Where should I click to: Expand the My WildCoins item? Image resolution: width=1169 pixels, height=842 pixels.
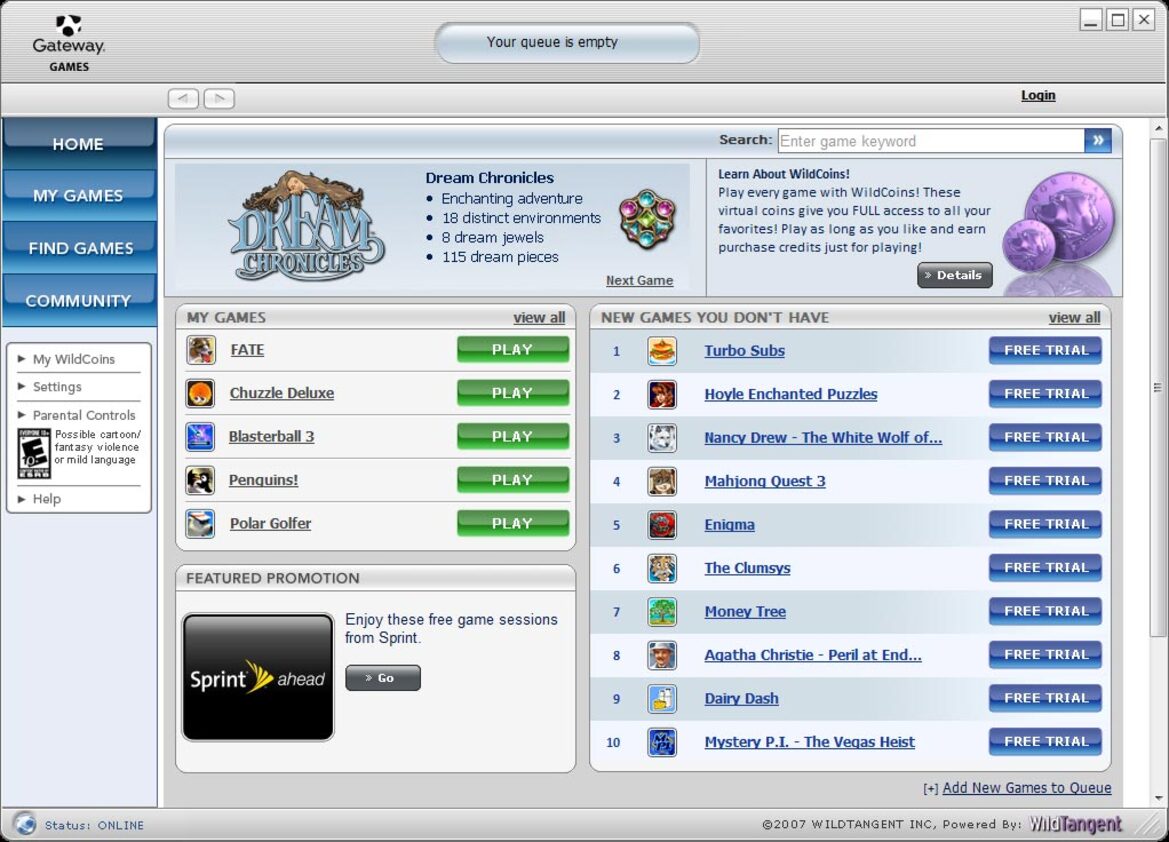coord(73,359)
